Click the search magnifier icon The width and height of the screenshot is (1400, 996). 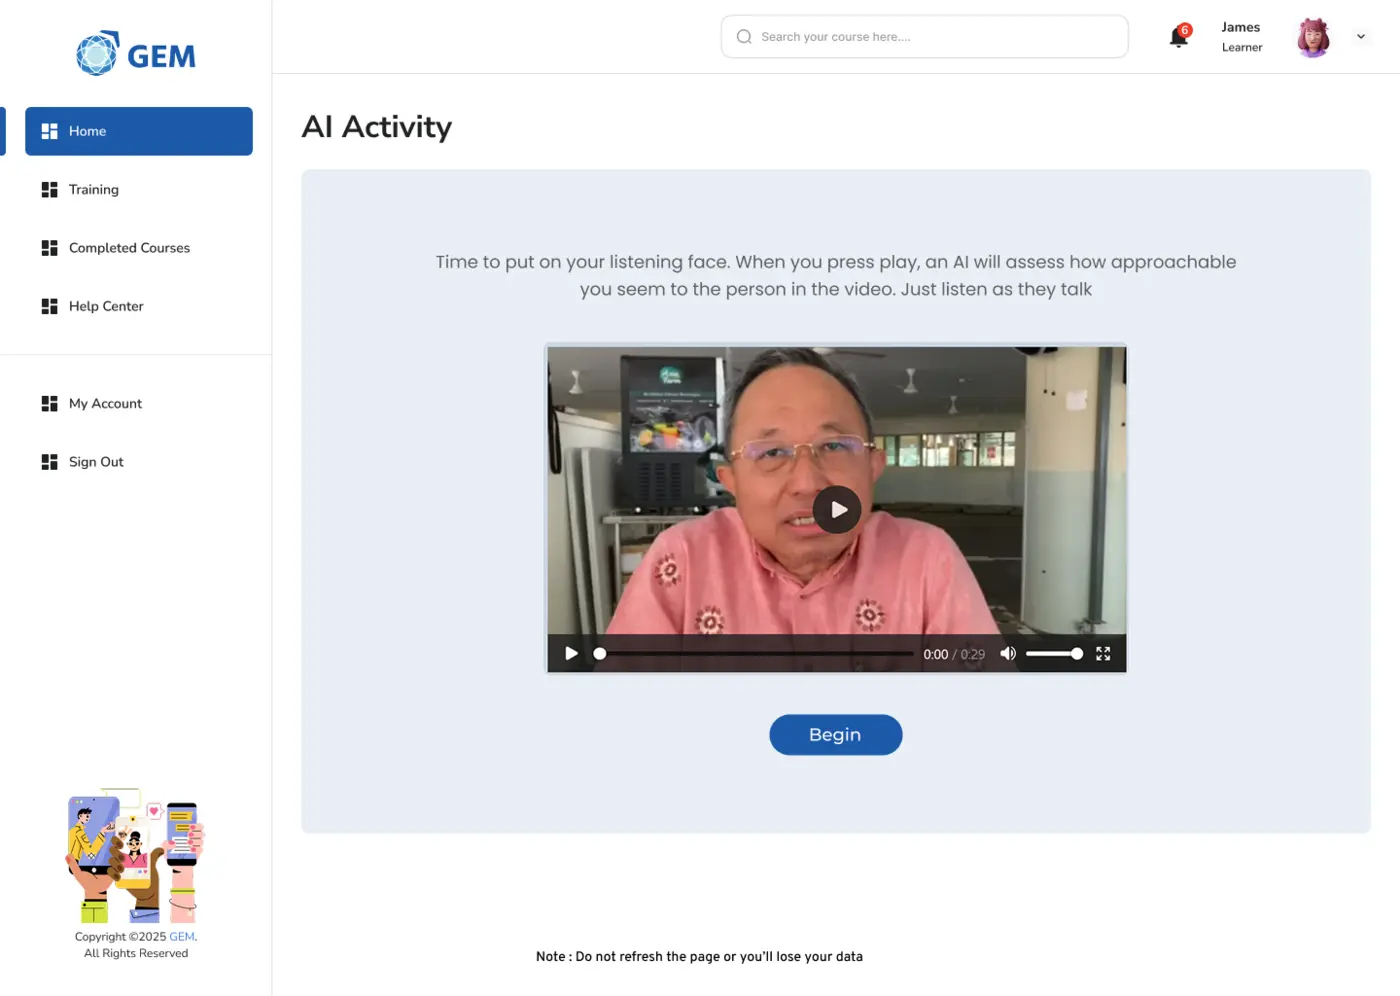click(x=744, y=37)
